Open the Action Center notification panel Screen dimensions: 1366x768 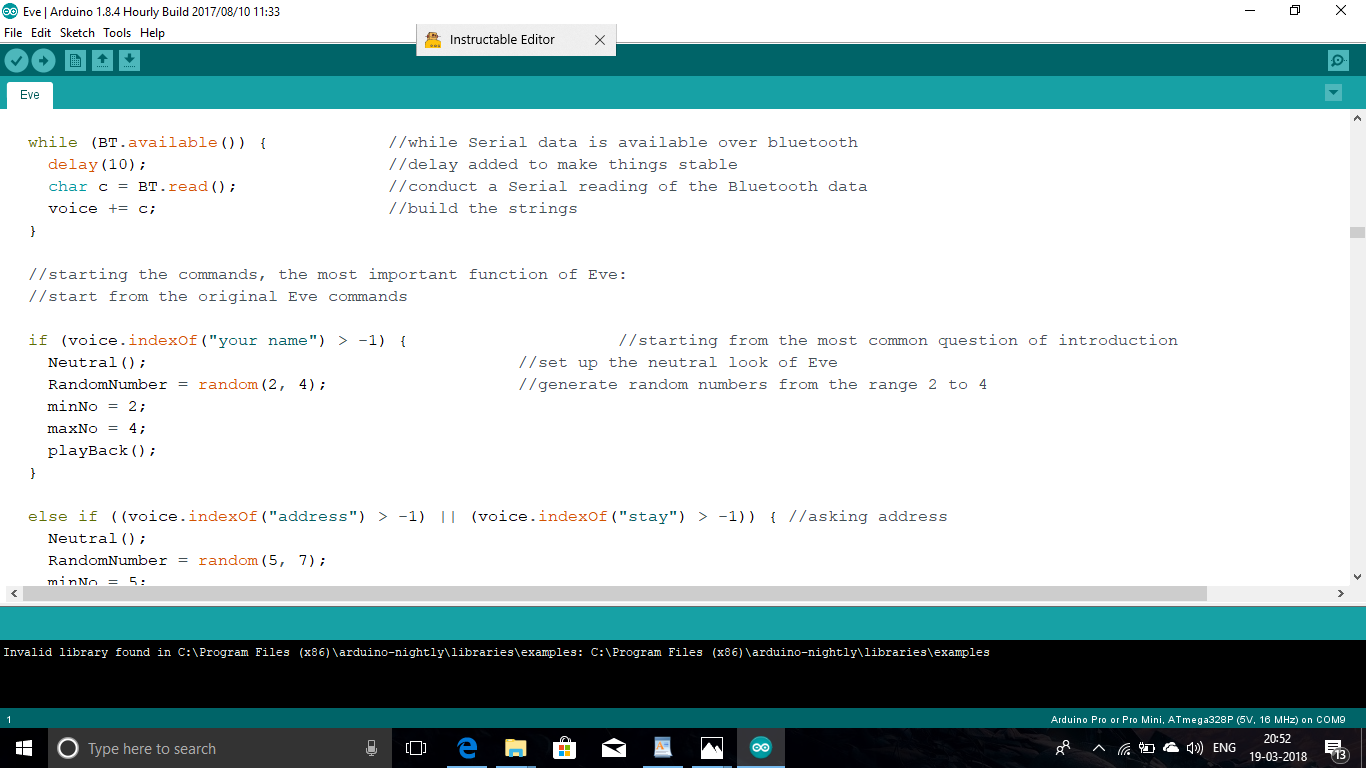point(1334,747)
